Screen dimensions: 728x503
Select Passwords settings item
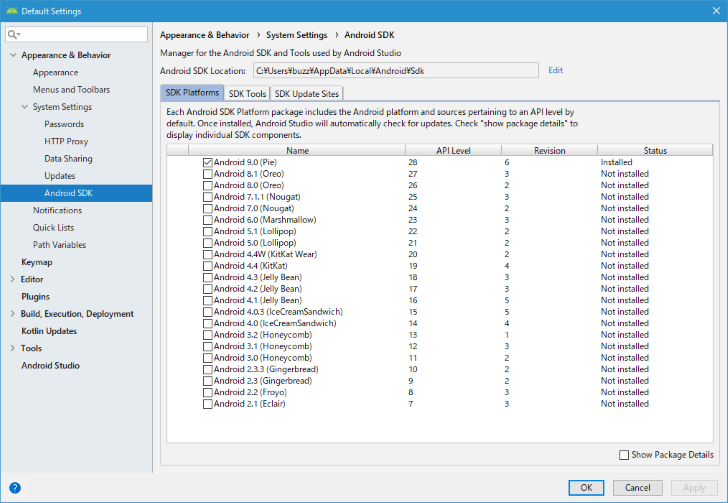(64, 124)
